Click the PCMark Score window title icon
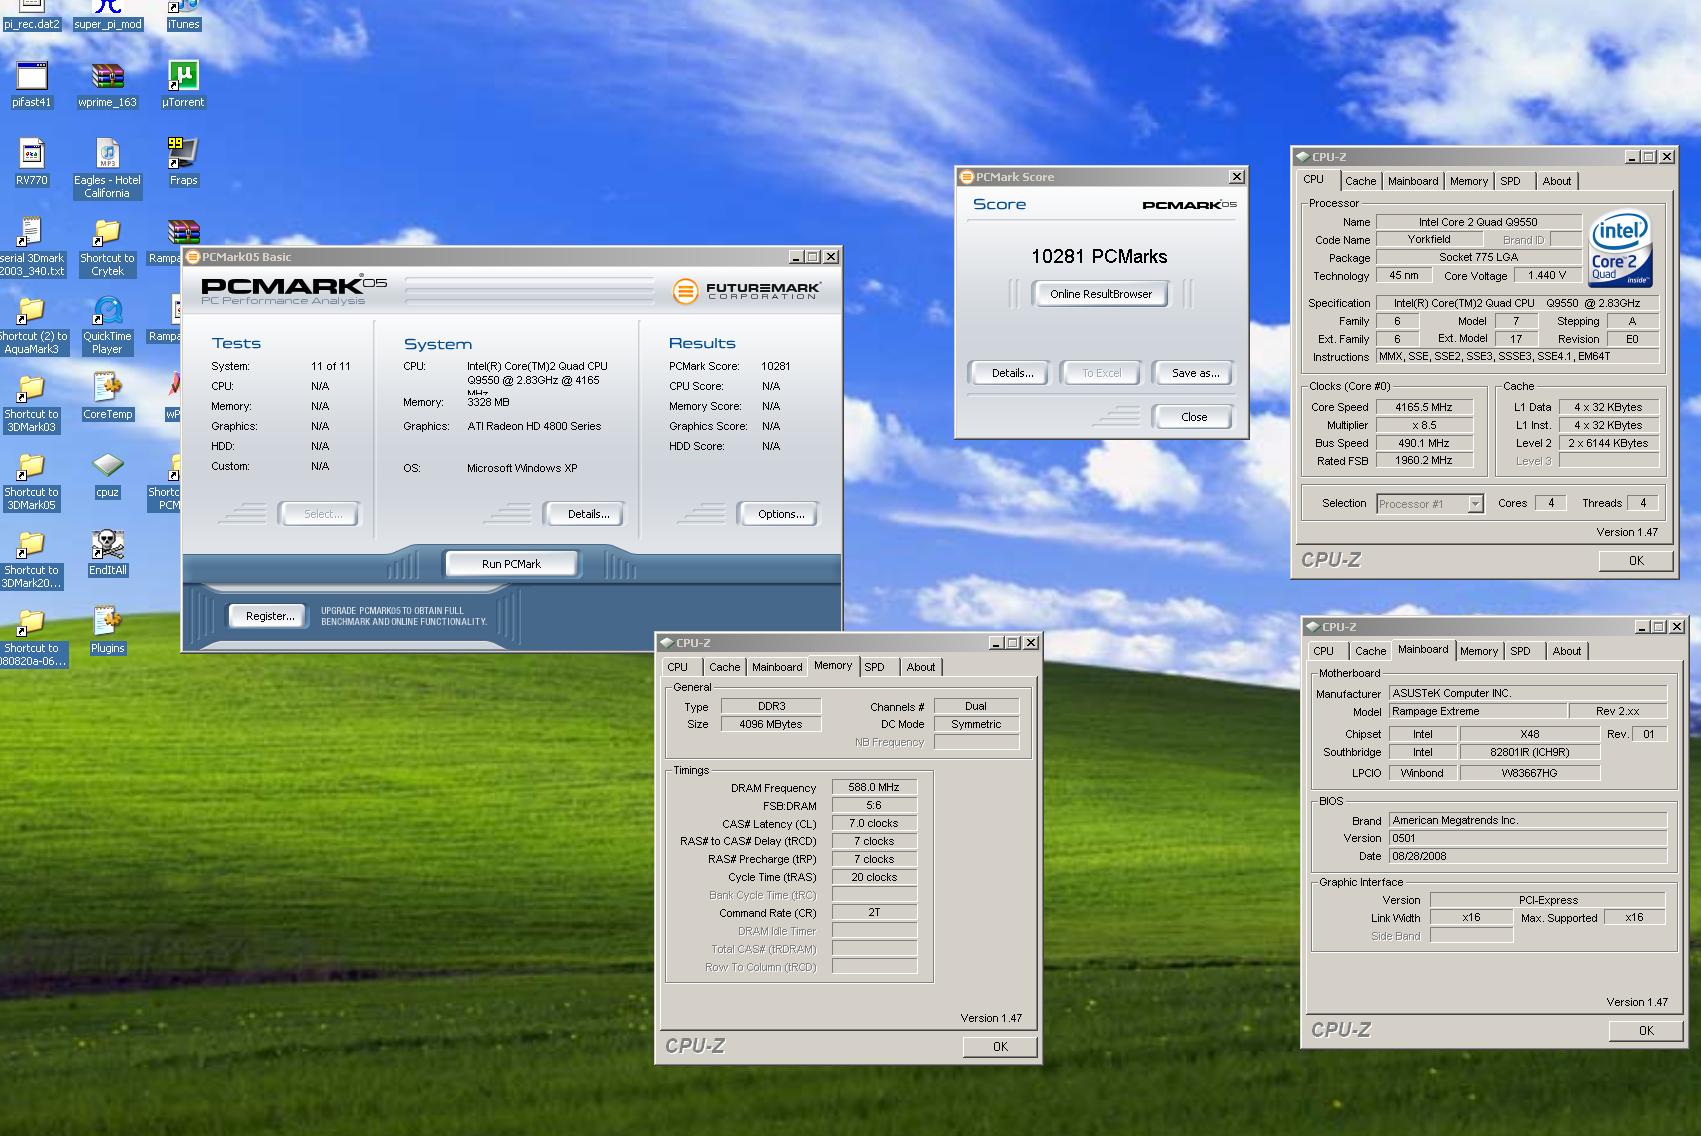1701x1136 pixels. (966, 177)
